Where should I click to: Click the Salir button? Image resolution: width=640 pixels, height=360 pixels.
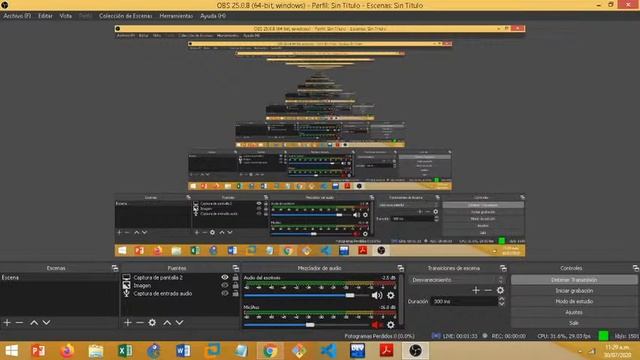tap(574, 323)
